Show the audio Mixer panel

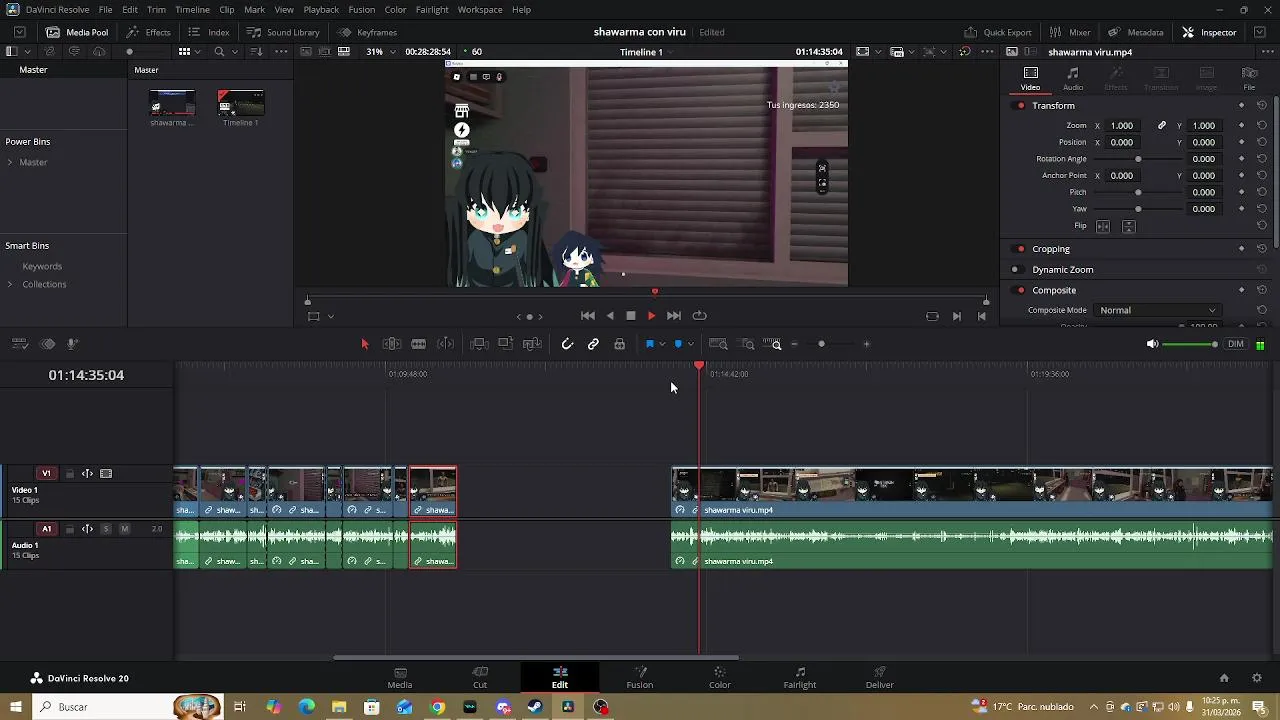click(x=1070, y=32)
